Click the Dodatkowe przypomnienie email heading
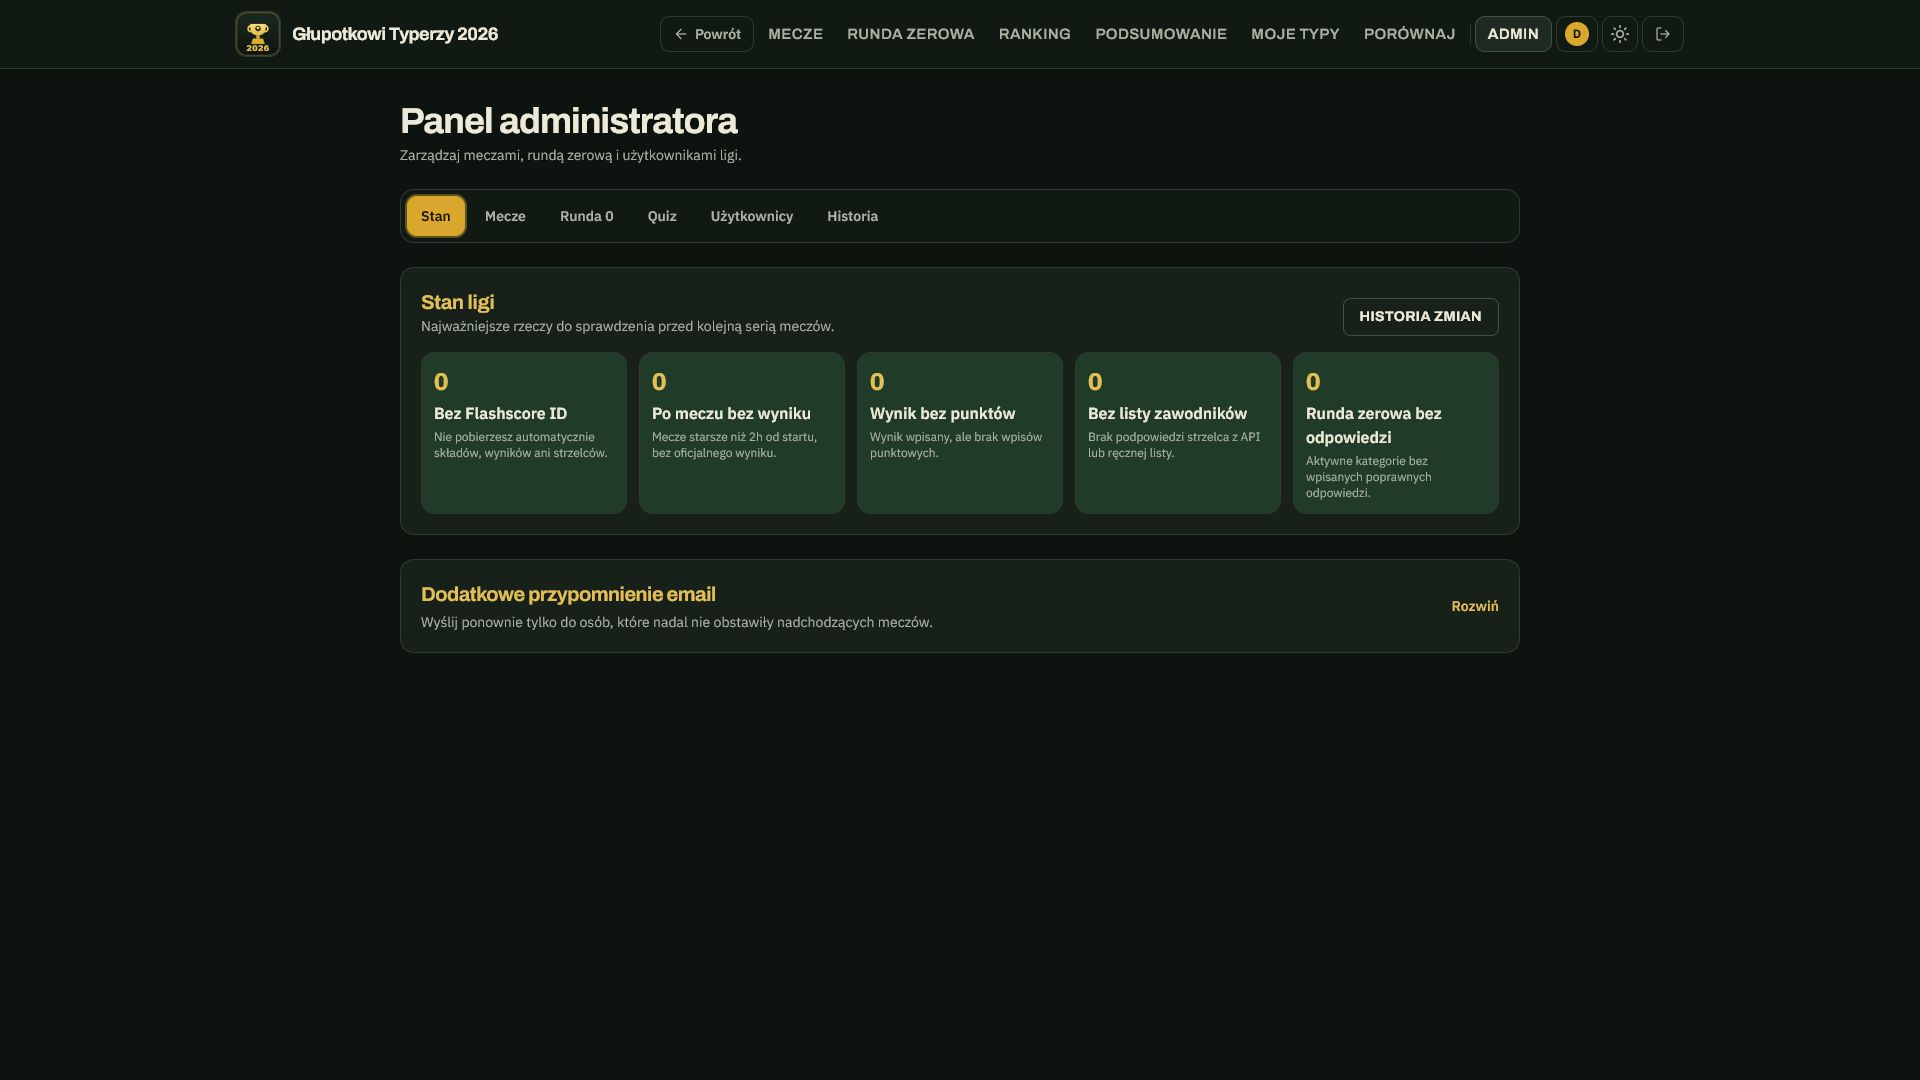The image size is (1920, 1080). (568, 594)
